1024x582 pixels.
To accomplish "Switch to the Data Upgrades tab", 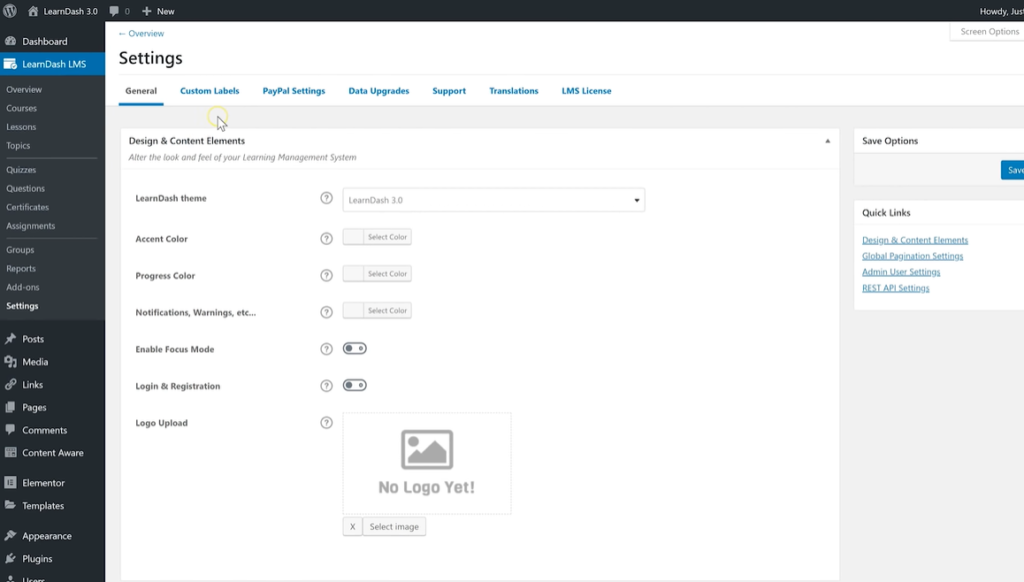I will pyautogui.click(x=379, y=91).
